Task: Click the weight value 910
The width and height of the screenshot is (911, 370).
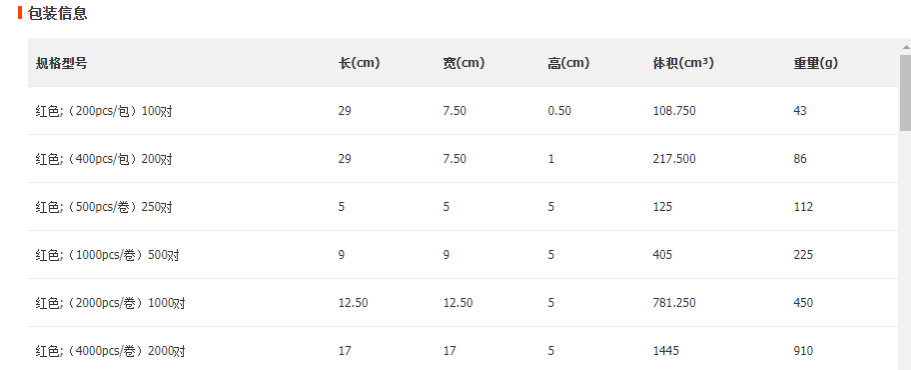Action: pyautogui.click(x=803, y=351)
